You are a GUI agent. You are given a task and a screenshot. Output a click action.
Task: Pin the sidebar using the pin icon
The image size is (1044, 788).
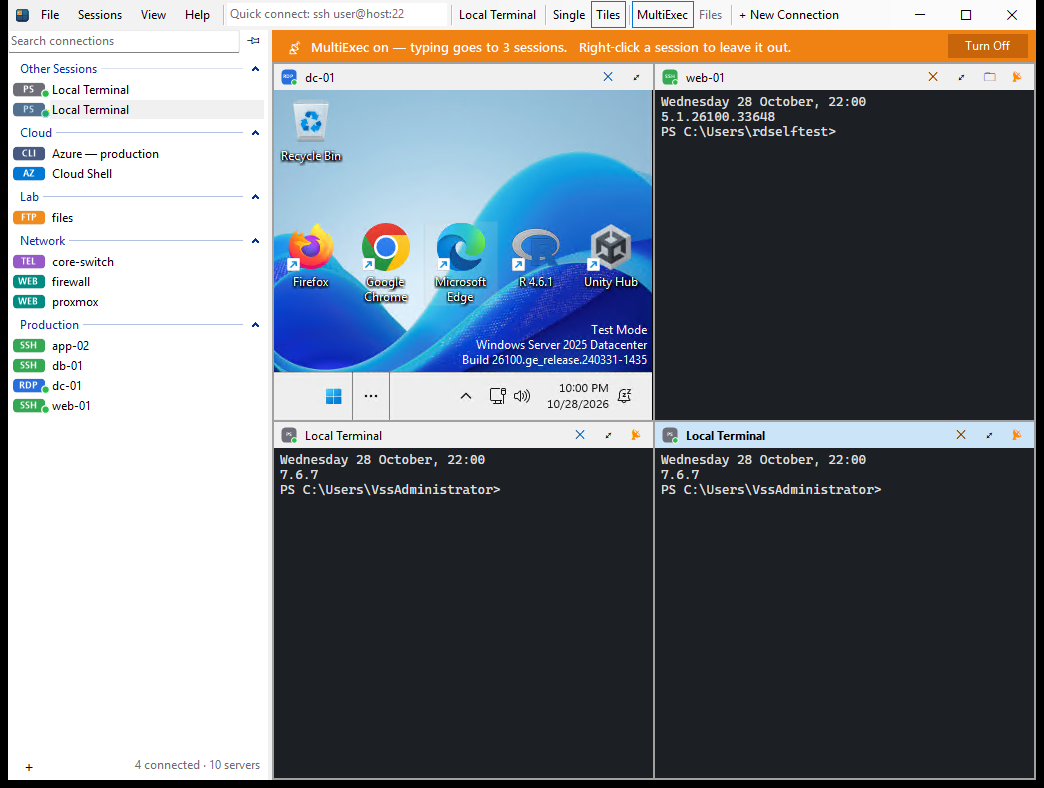[x=254, y=41]
